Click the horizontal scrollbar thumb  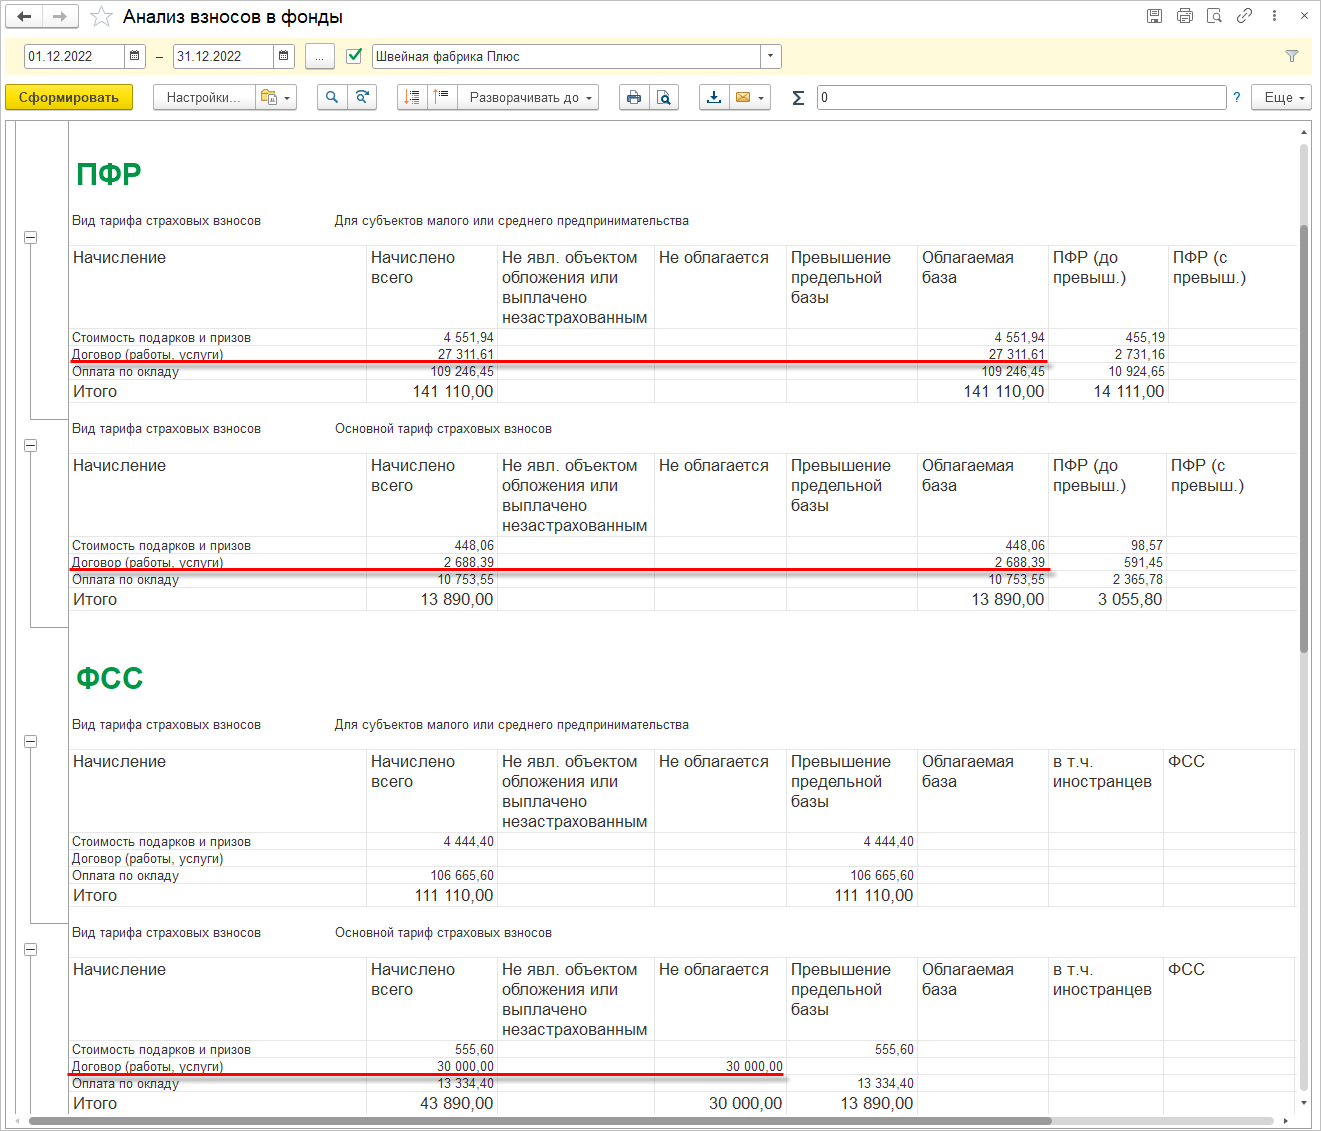[540, 1121]
